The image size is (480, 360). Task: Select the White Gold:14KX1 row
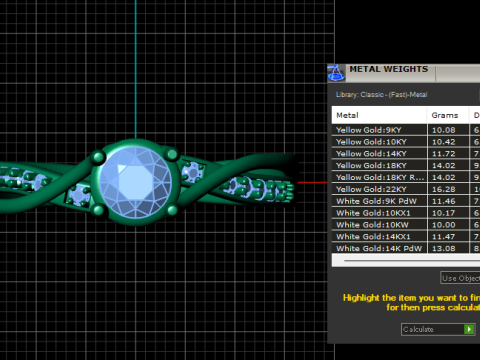click(406, 237)
